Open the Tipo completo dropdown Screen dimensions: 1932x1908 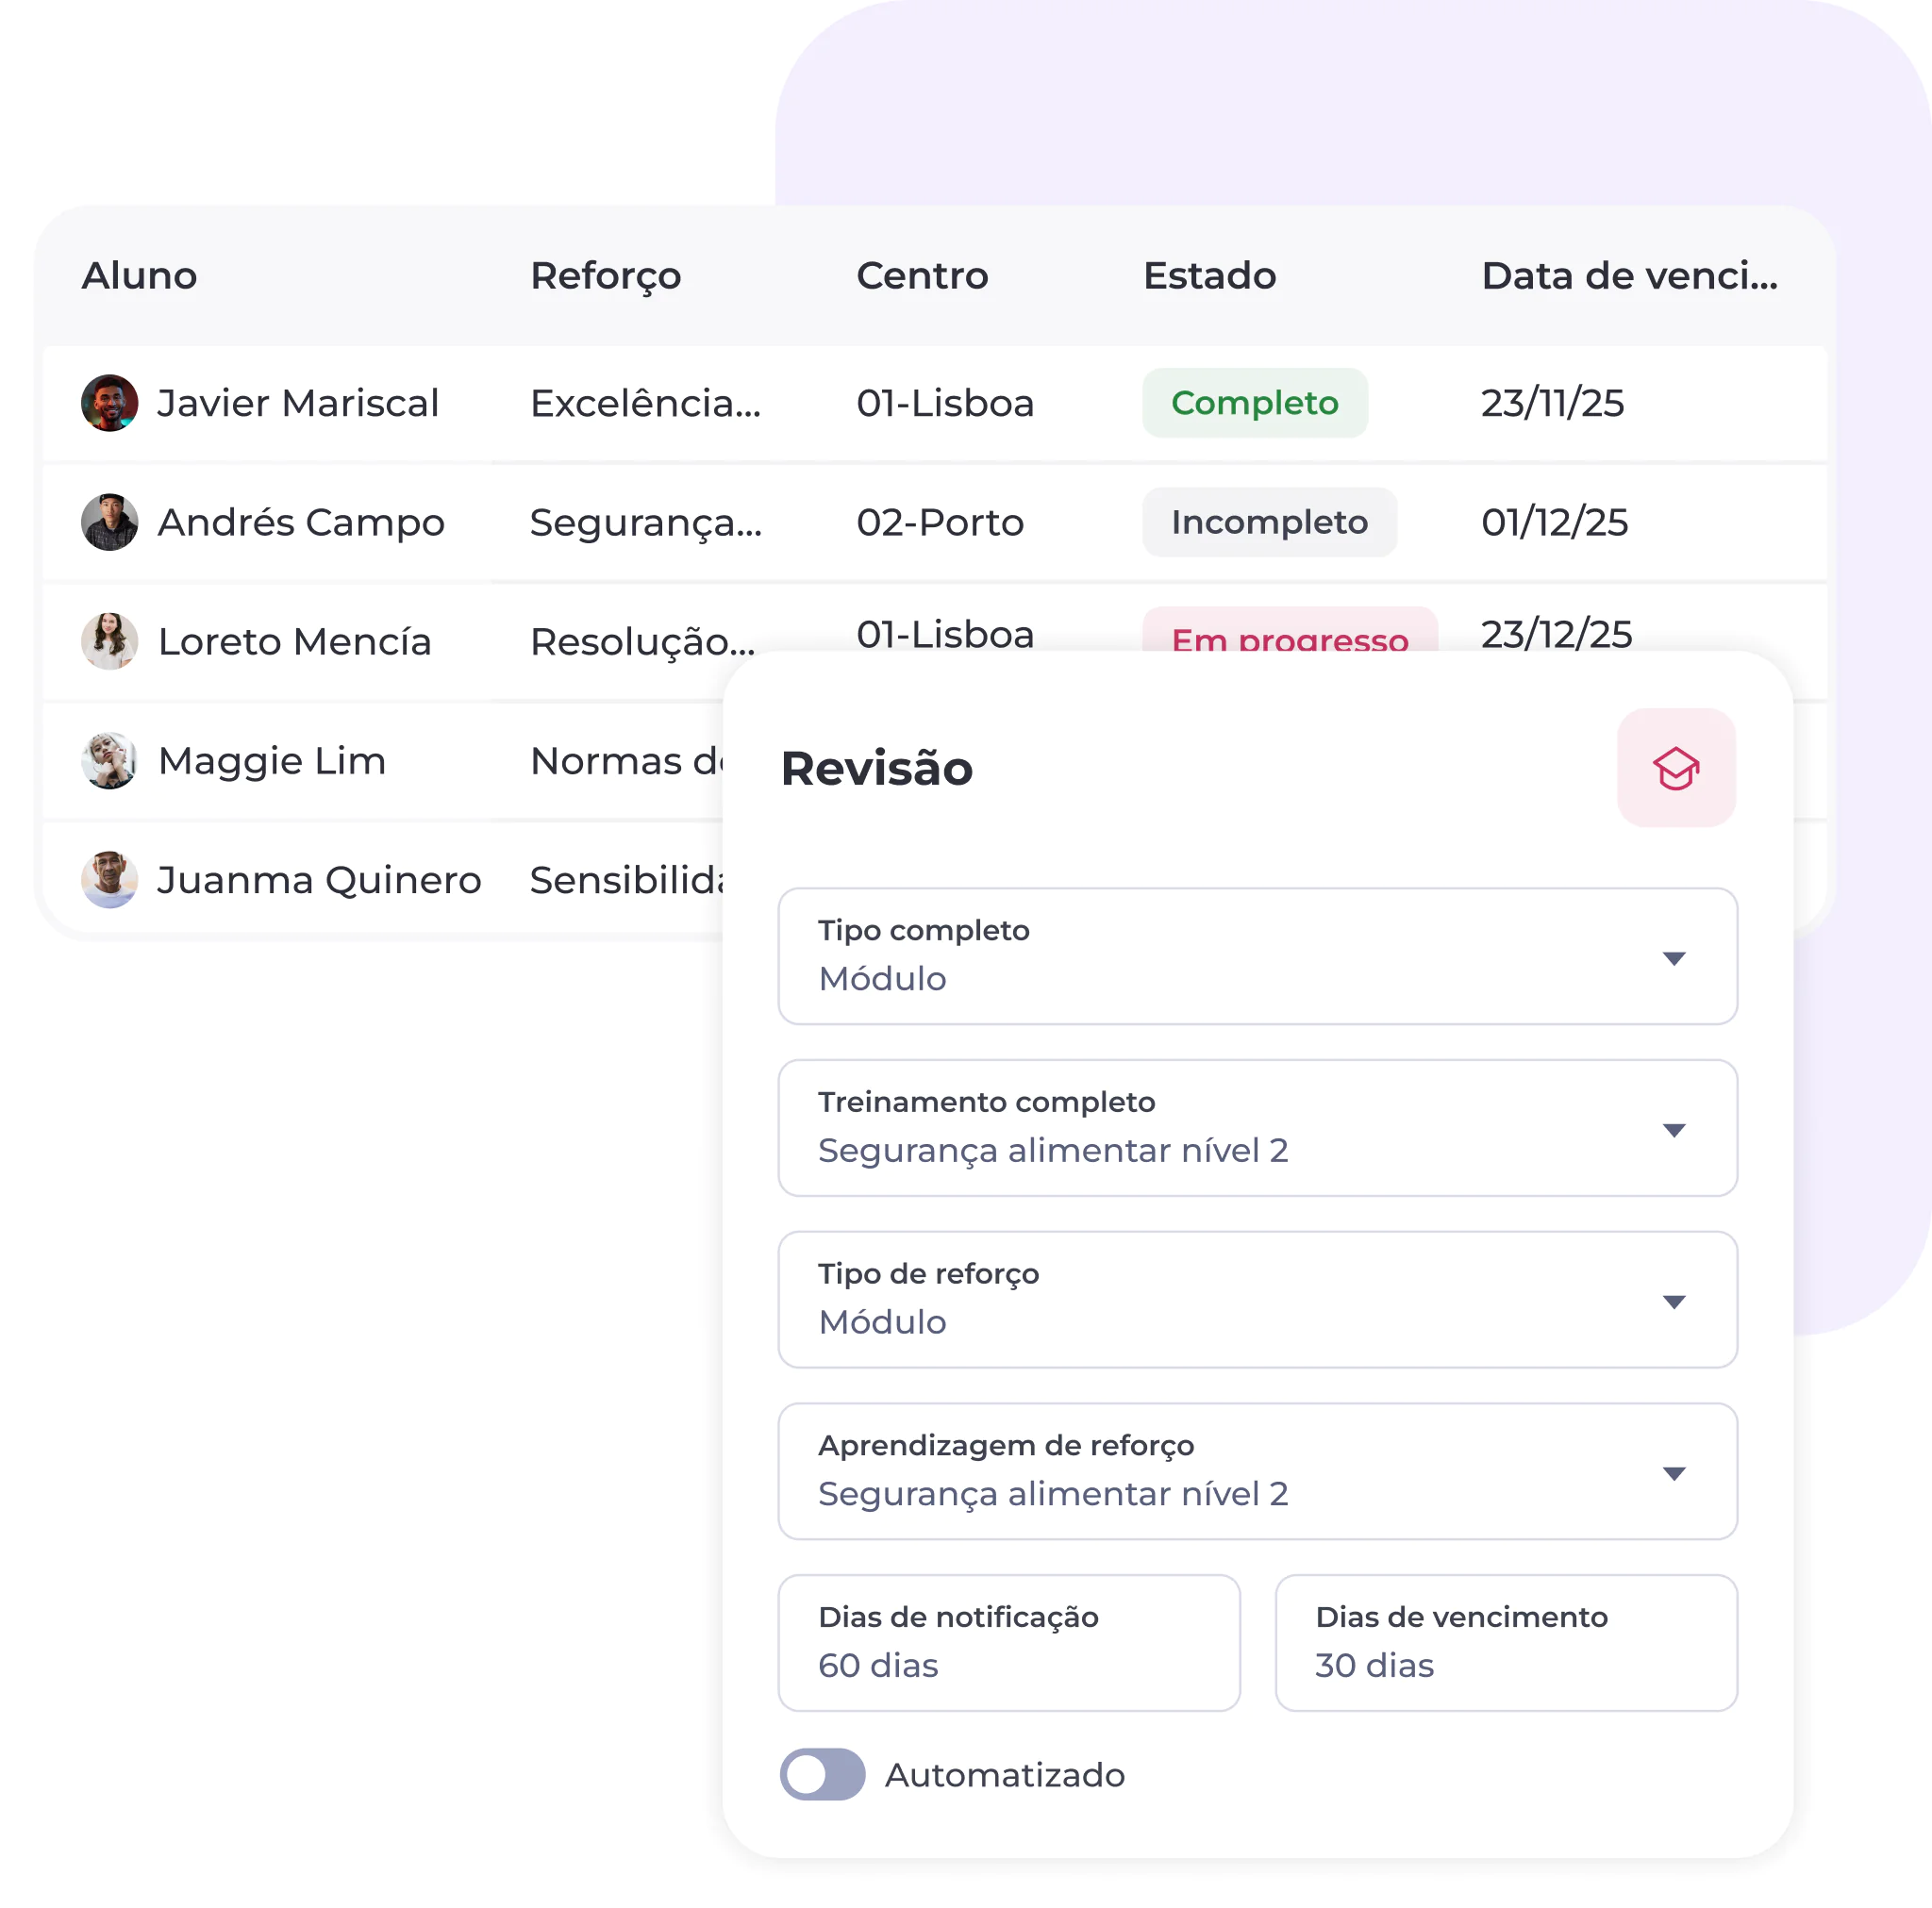pos(1257,956)
